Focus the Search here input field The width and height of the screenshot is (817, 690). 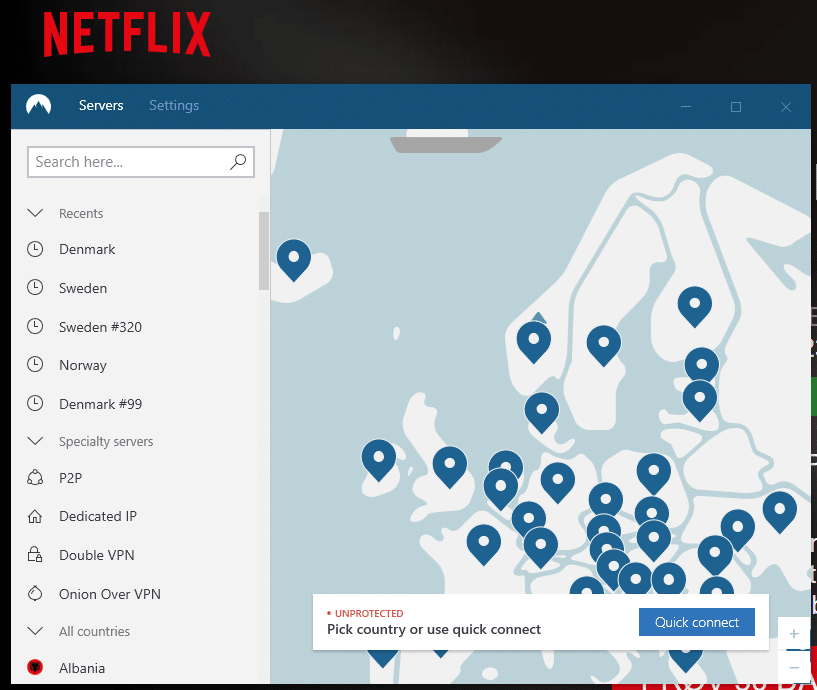click(141, 162)
